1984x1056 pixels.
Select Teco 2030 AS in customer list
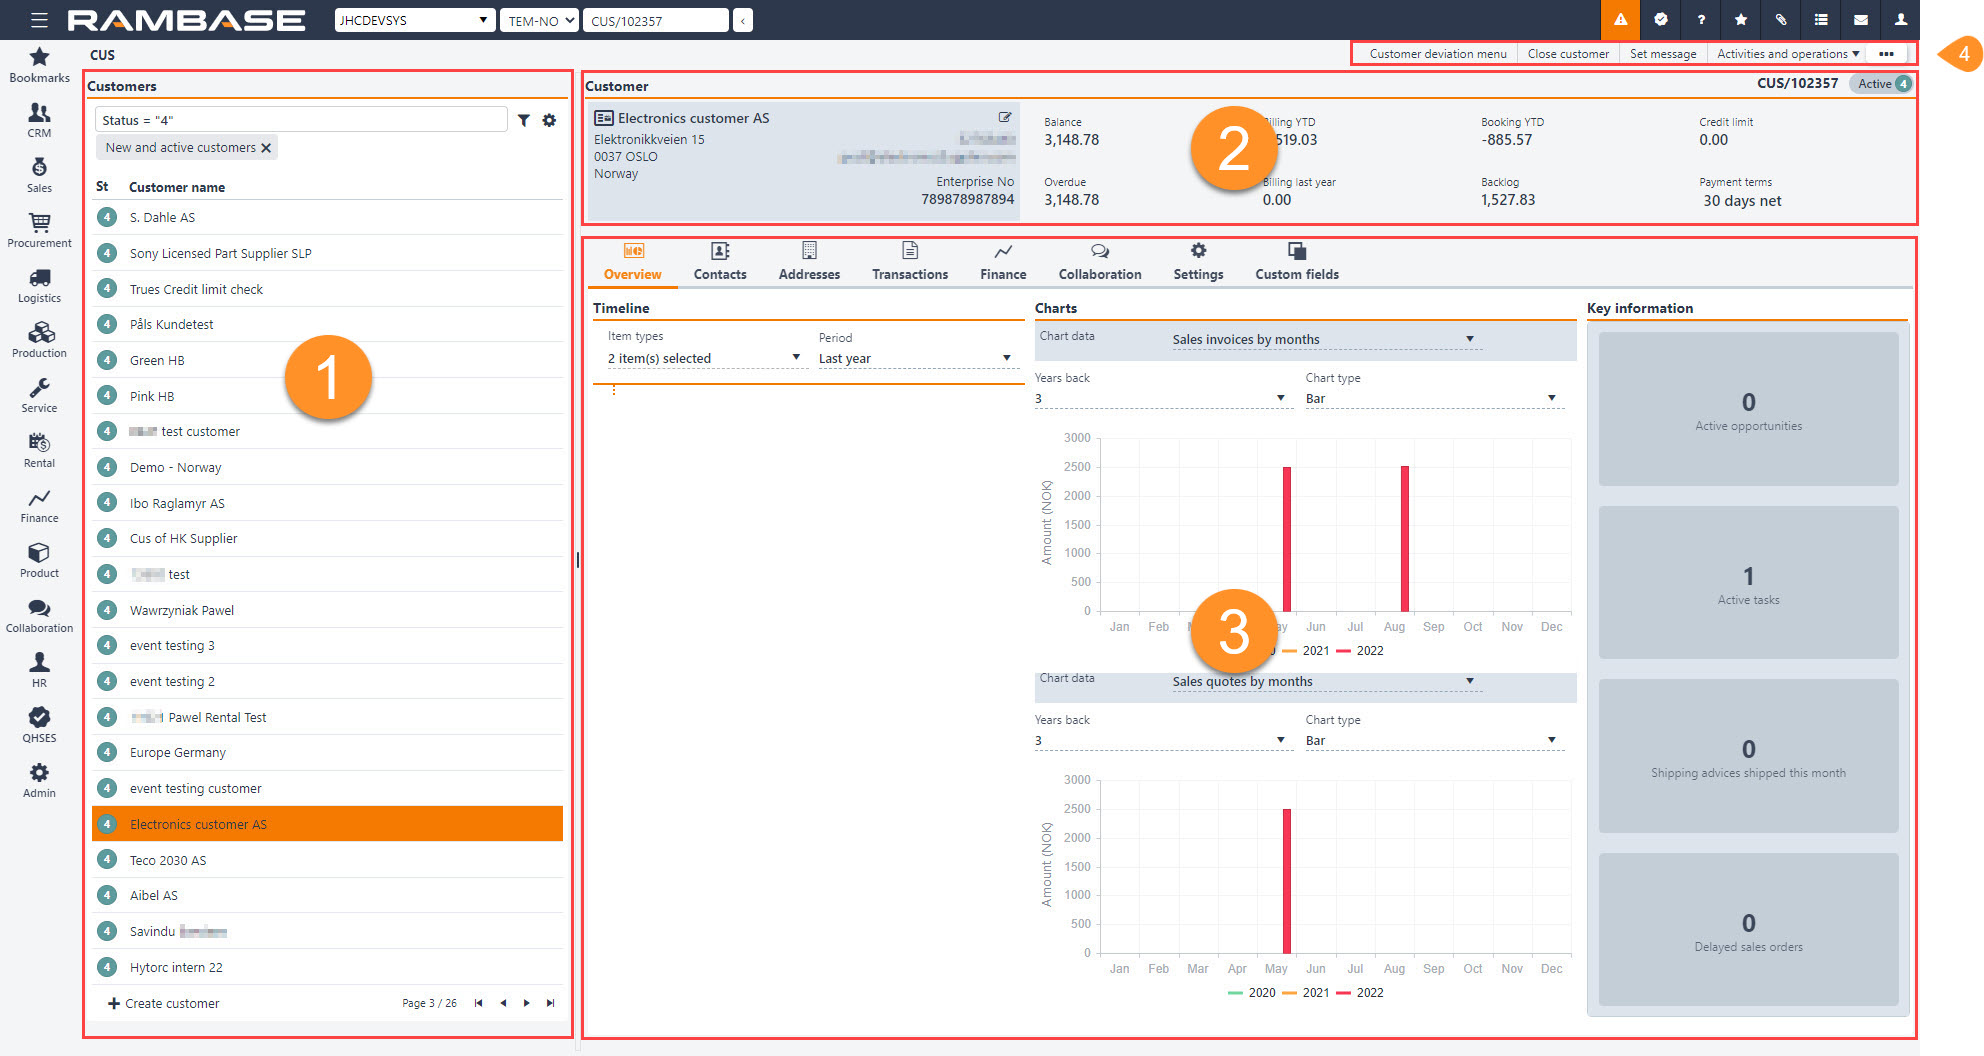tap(168, 860)
